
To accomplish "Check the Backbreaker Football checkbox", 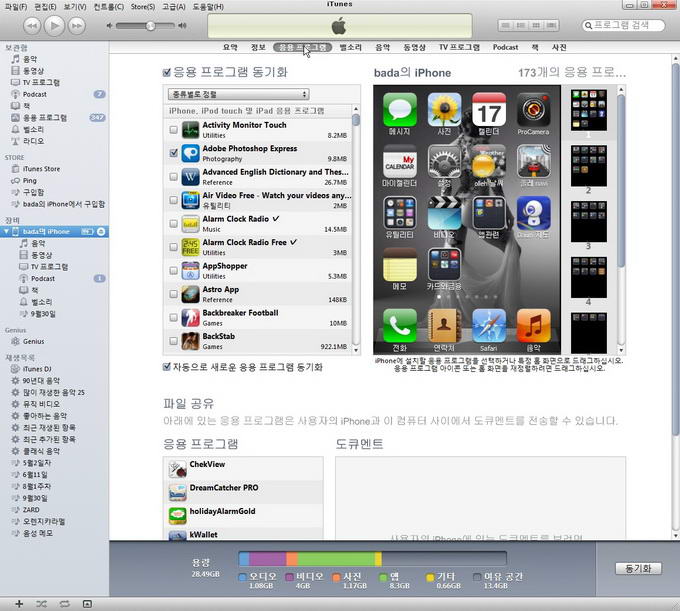I will [x=173, y=317].
